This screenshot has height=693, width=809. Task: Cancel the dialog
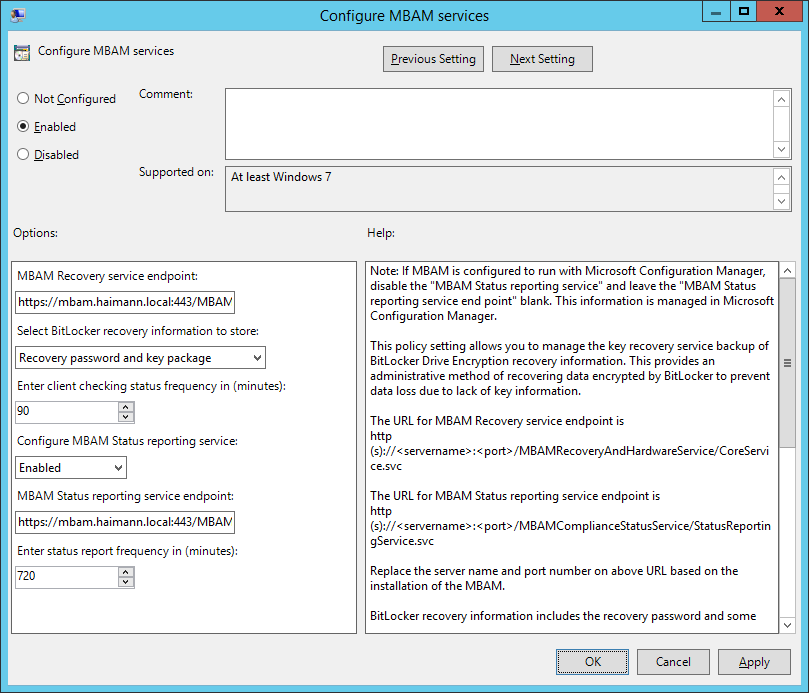(x=673, y=662)
